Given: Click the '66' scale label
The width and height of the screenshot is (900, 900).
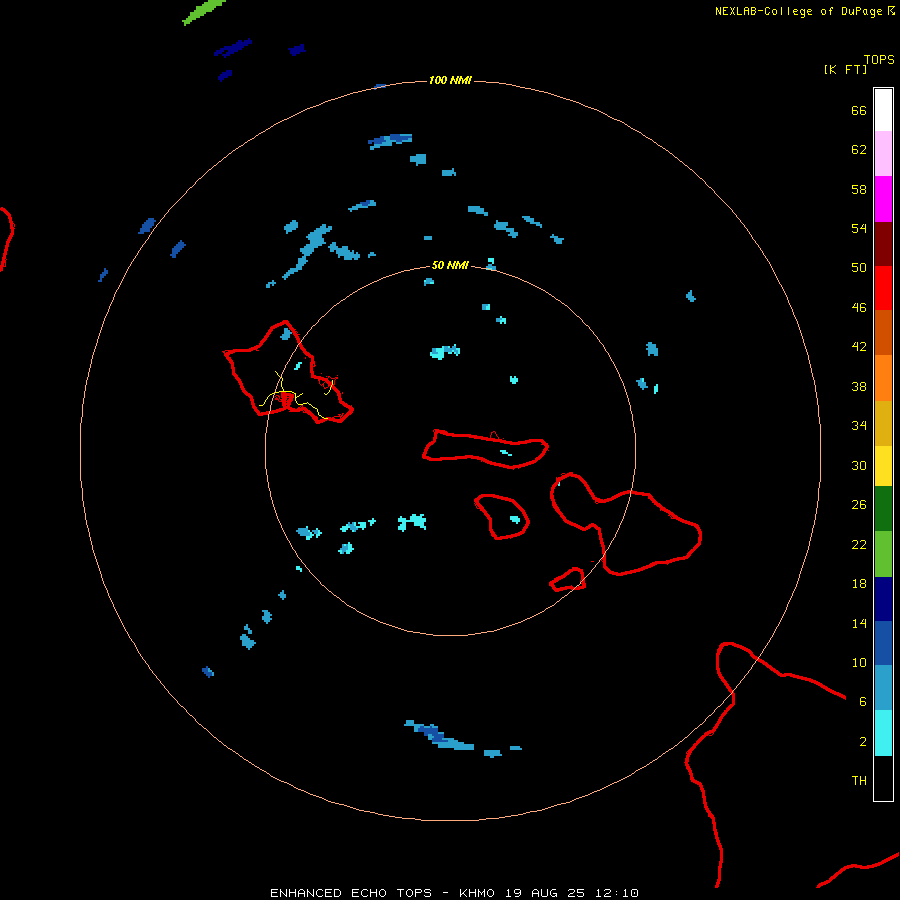Looking at the screenshot, I should point(859,111).
